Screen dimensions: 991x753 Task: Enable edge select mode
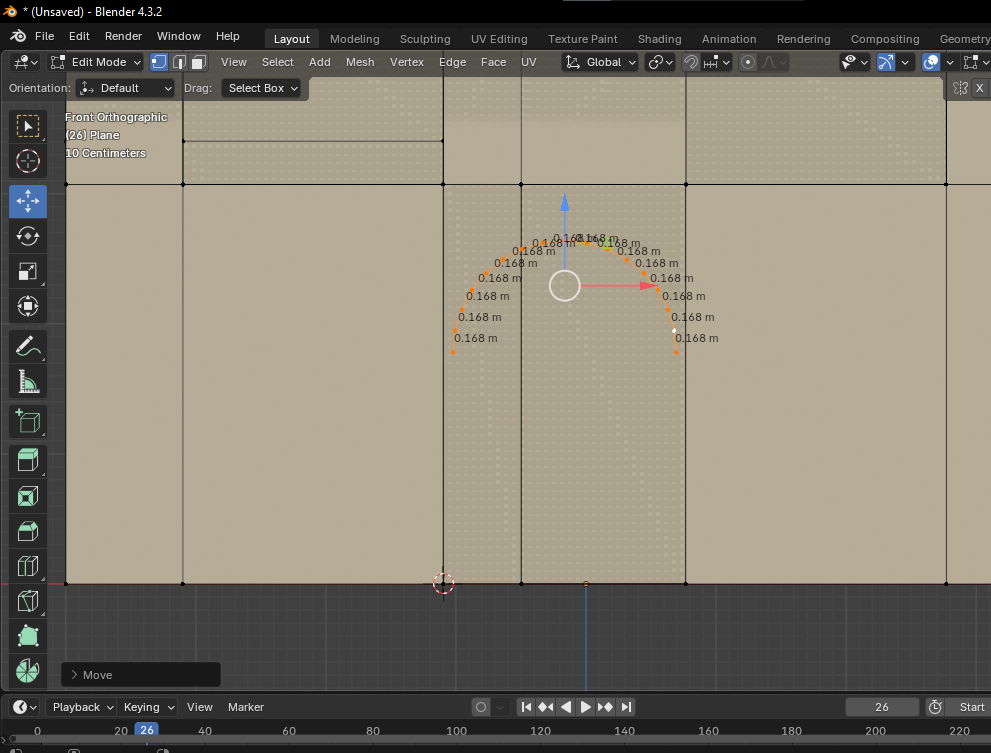click(x=179, y=62)
